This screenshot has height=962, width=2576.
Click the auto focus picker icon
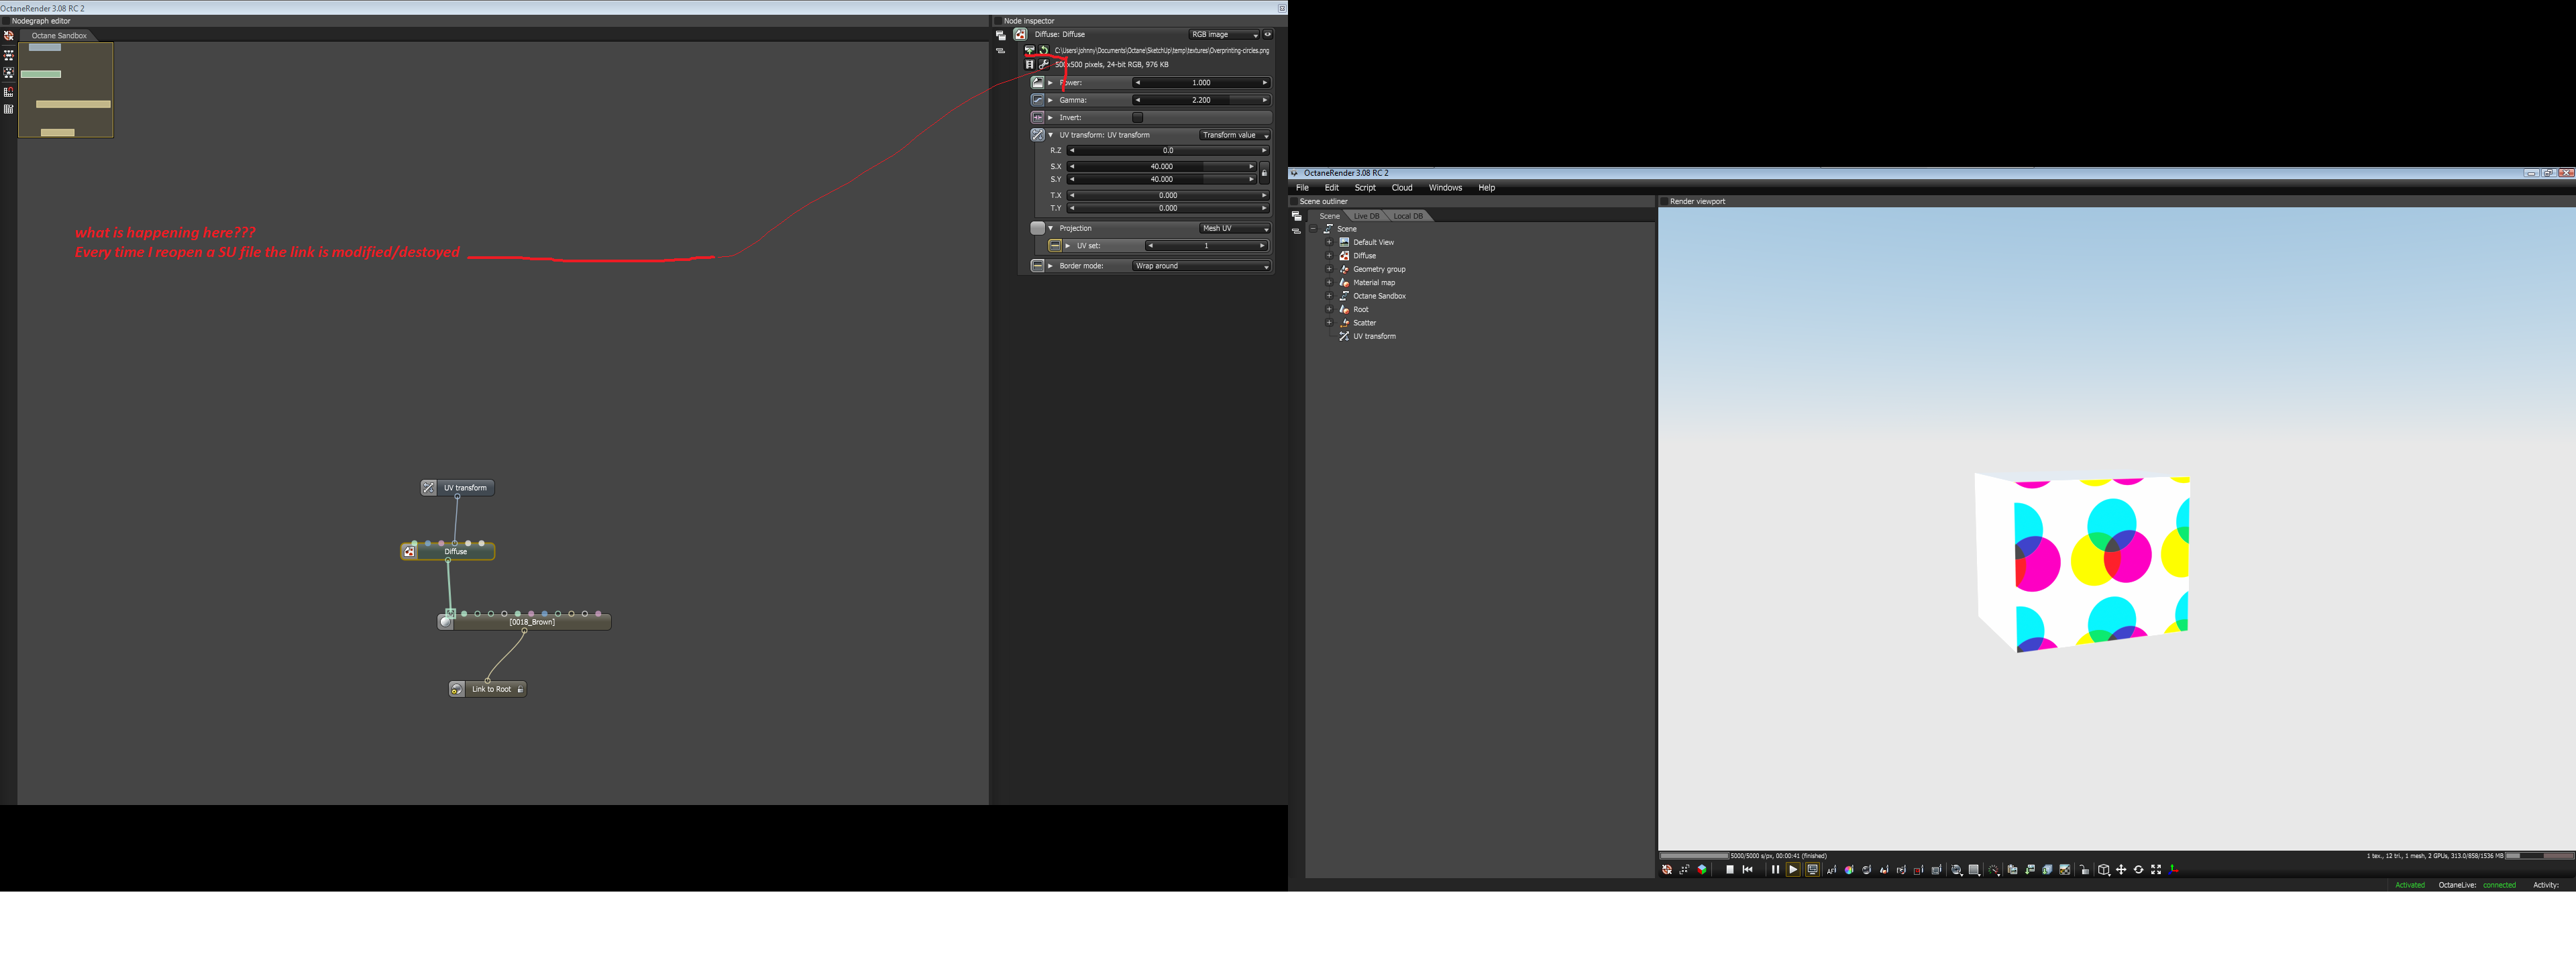pos(1832,870)
